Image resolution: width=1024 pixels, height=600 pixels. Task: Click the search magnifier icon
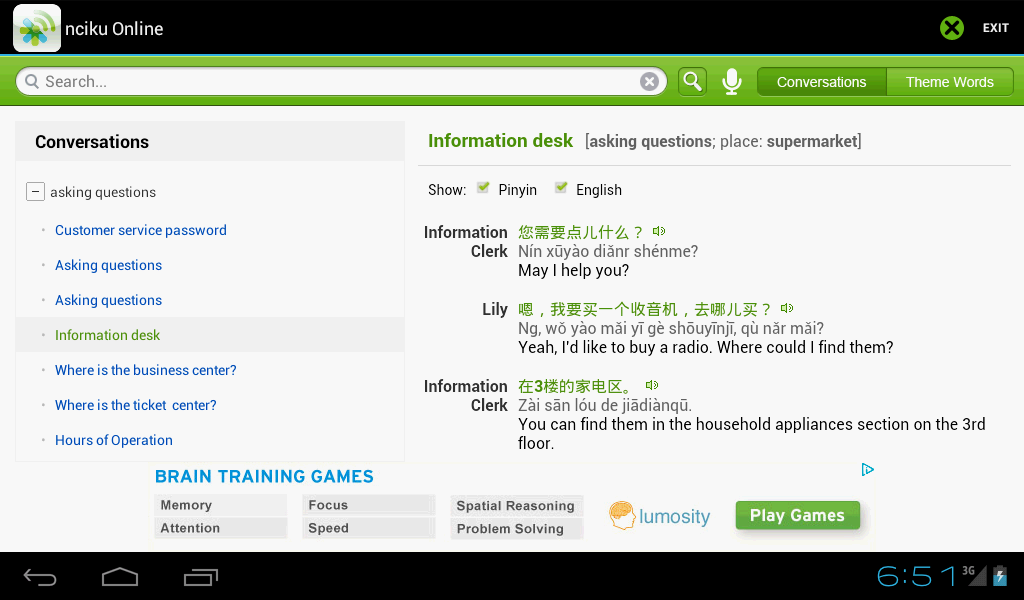click(692, 81)
